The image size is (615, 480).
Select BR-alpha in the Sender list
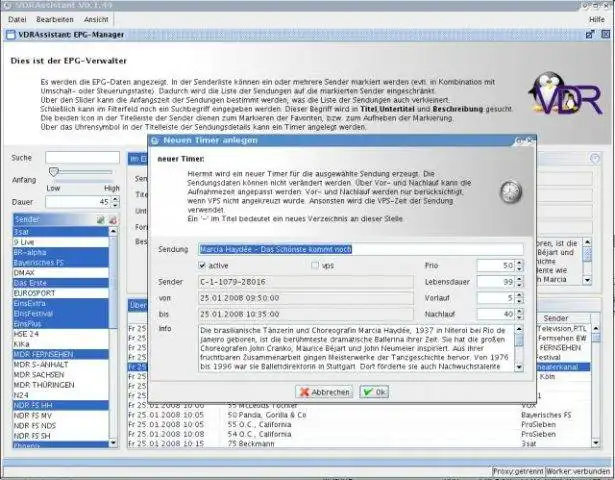coord(61,252)
